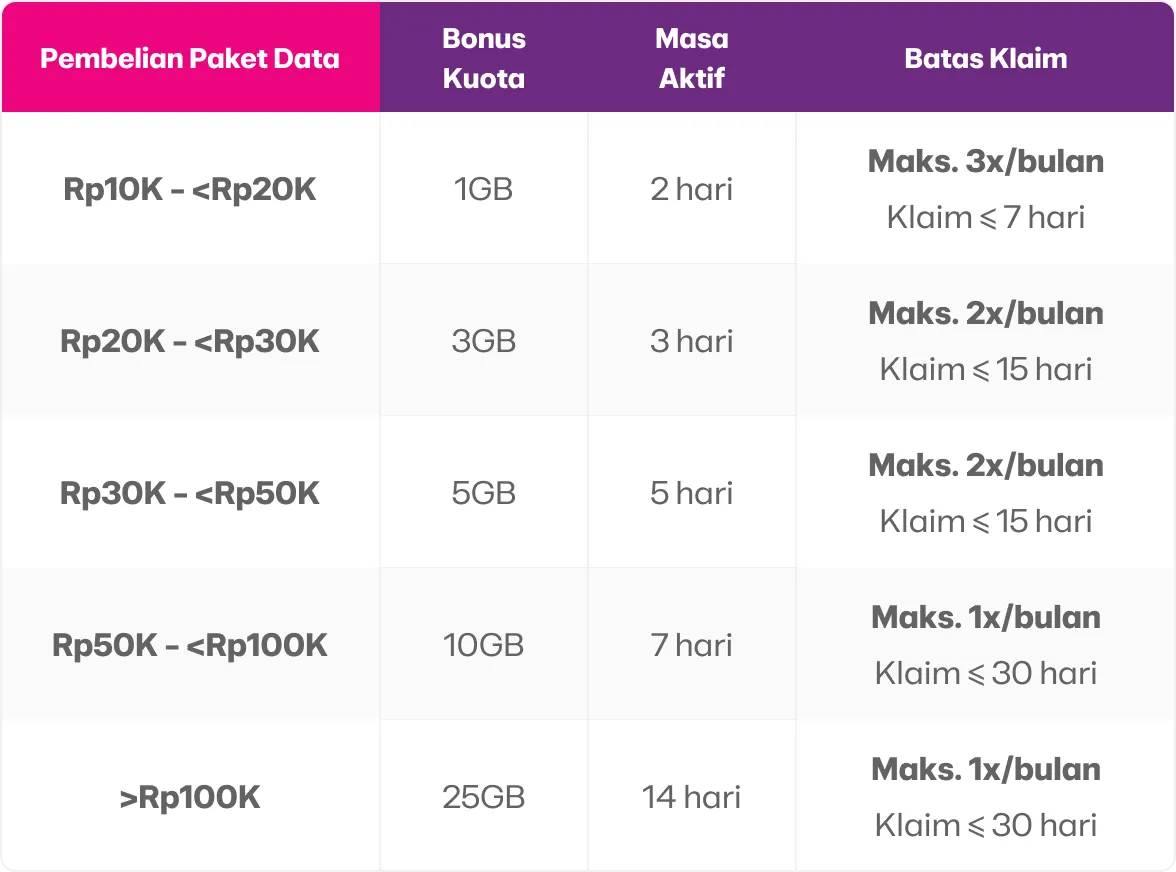Screen dimensions: 1176x872
Task: Click the >Rp100K package cell
Action: click(190, 798)
